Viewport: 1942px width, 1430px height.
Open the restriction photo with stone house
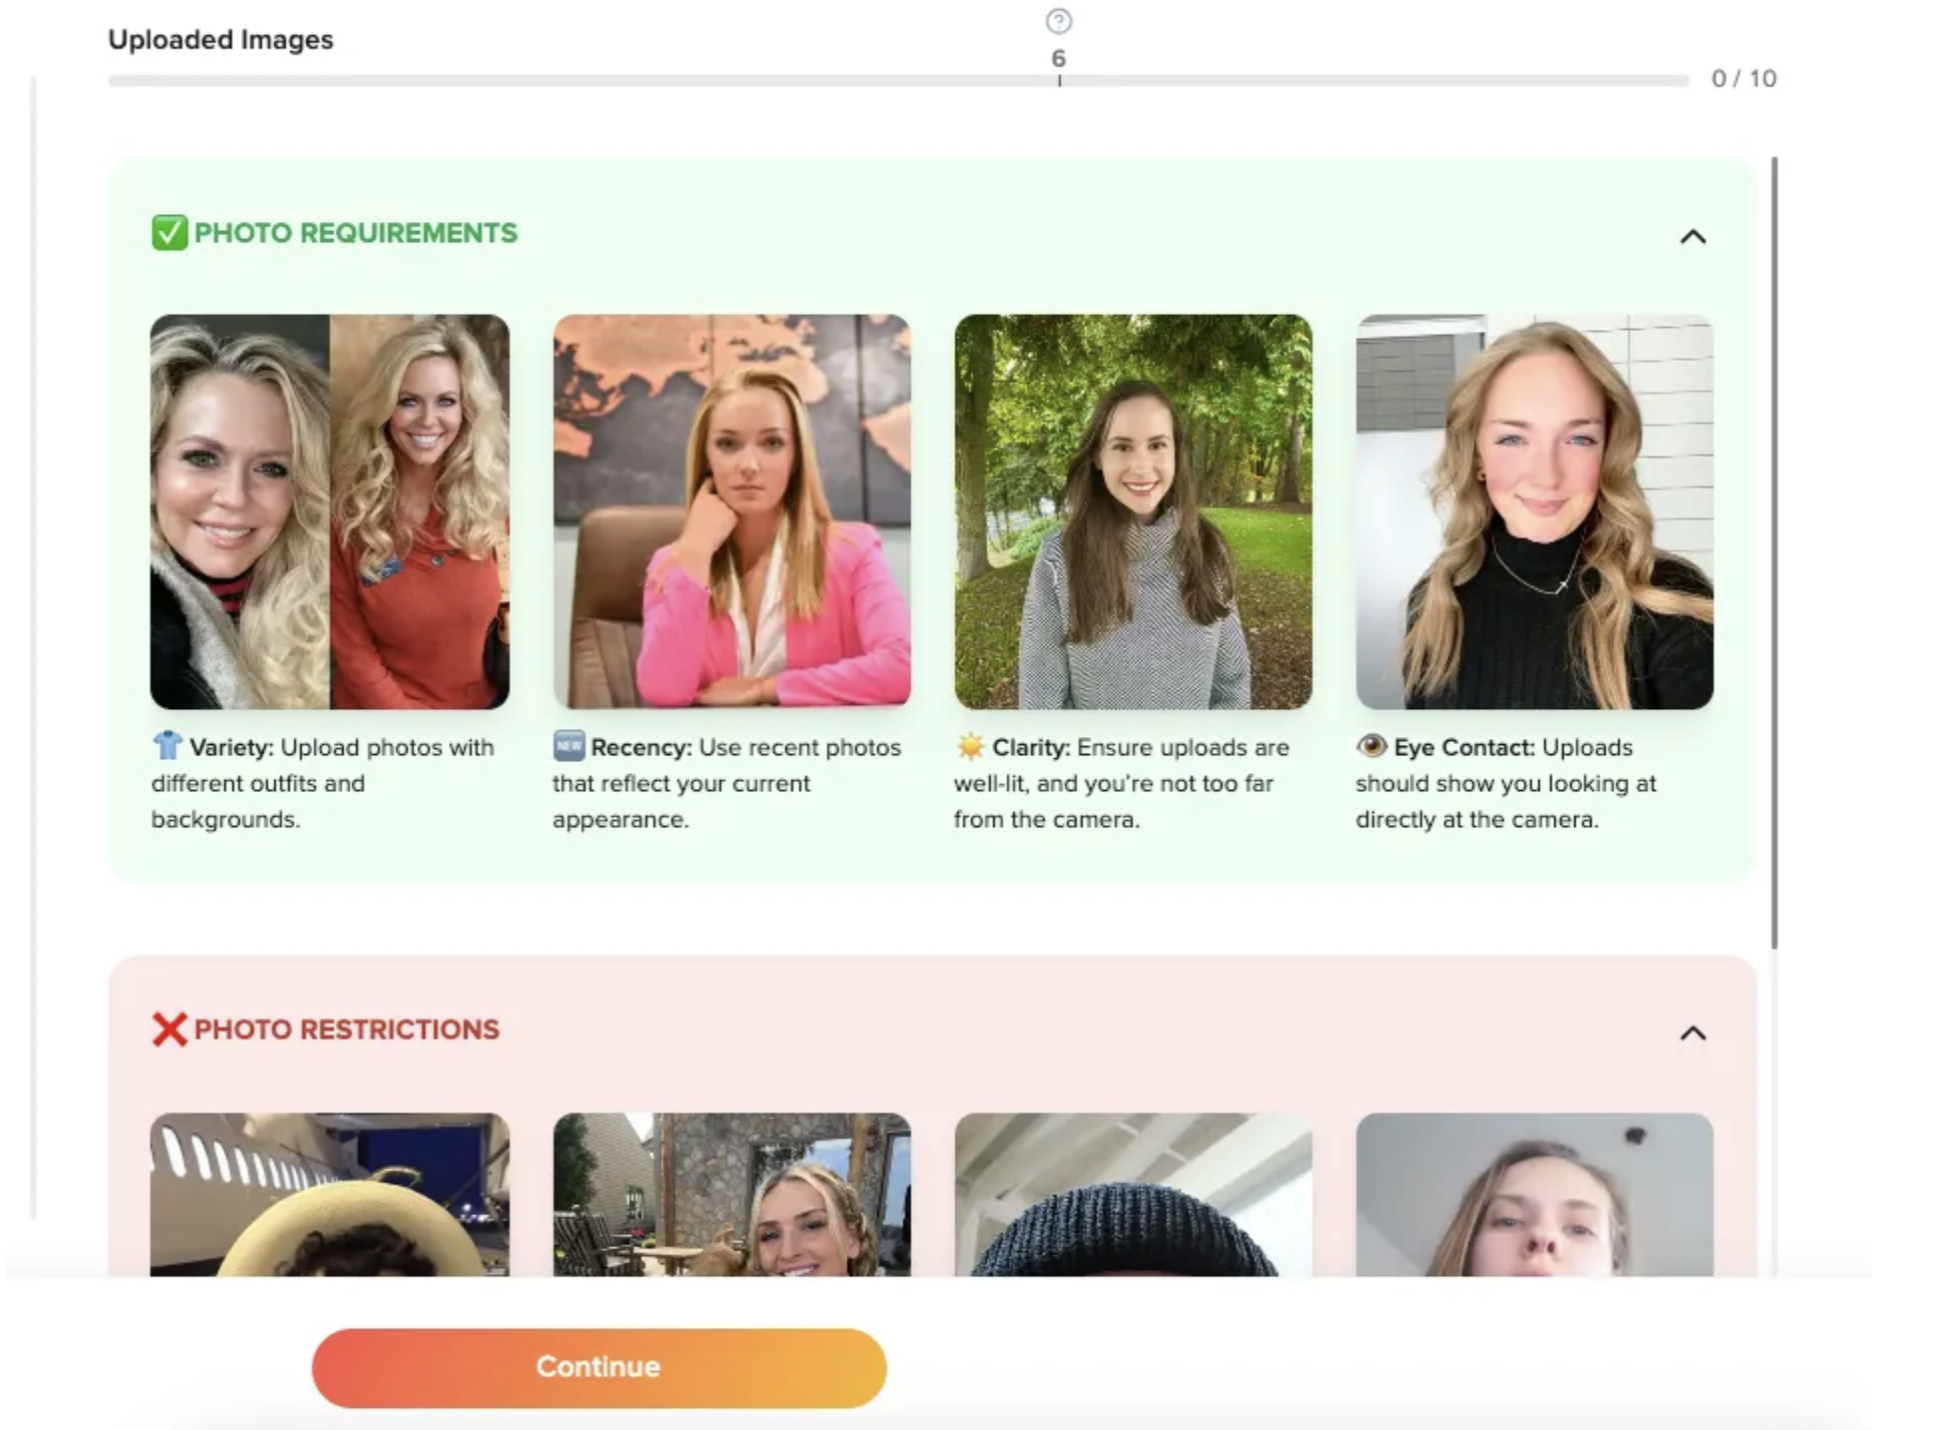point(732,1194)
